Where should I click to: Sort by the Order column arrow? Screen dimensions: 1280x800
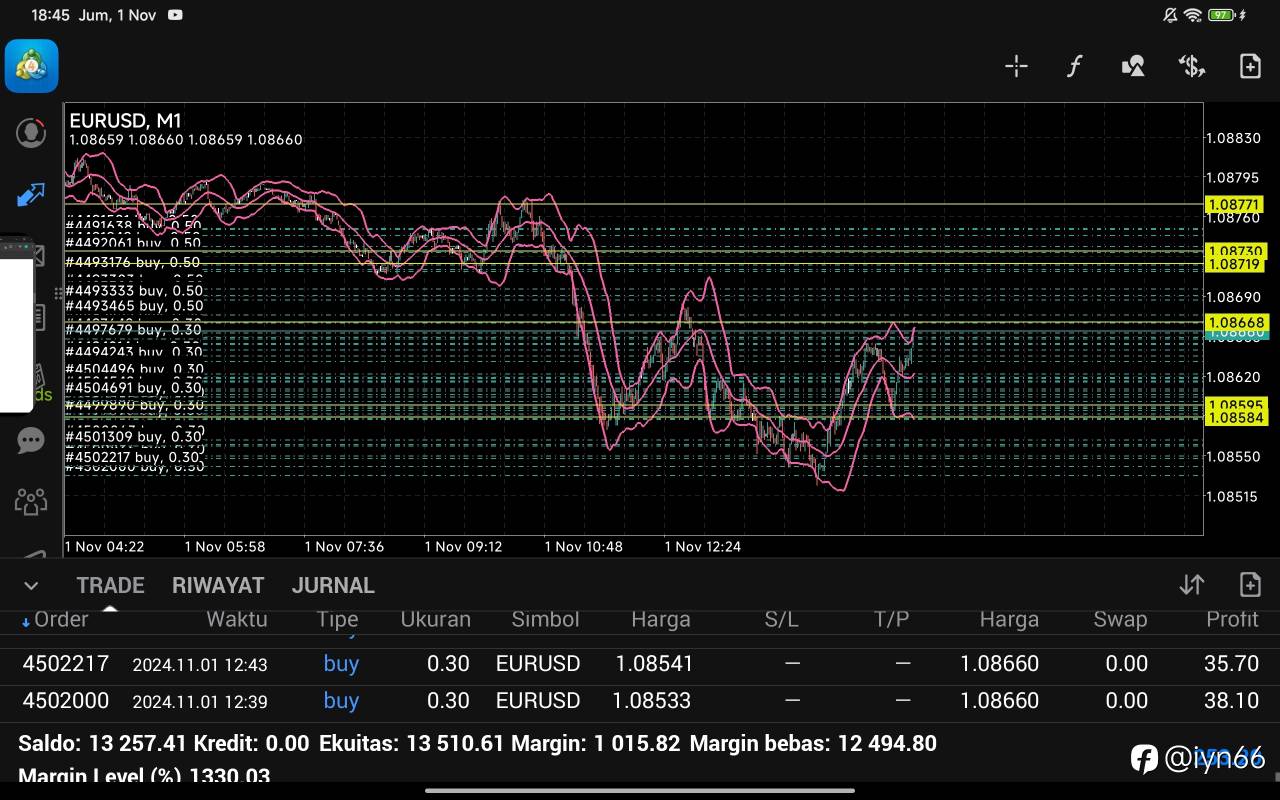(x=26, y=621)
